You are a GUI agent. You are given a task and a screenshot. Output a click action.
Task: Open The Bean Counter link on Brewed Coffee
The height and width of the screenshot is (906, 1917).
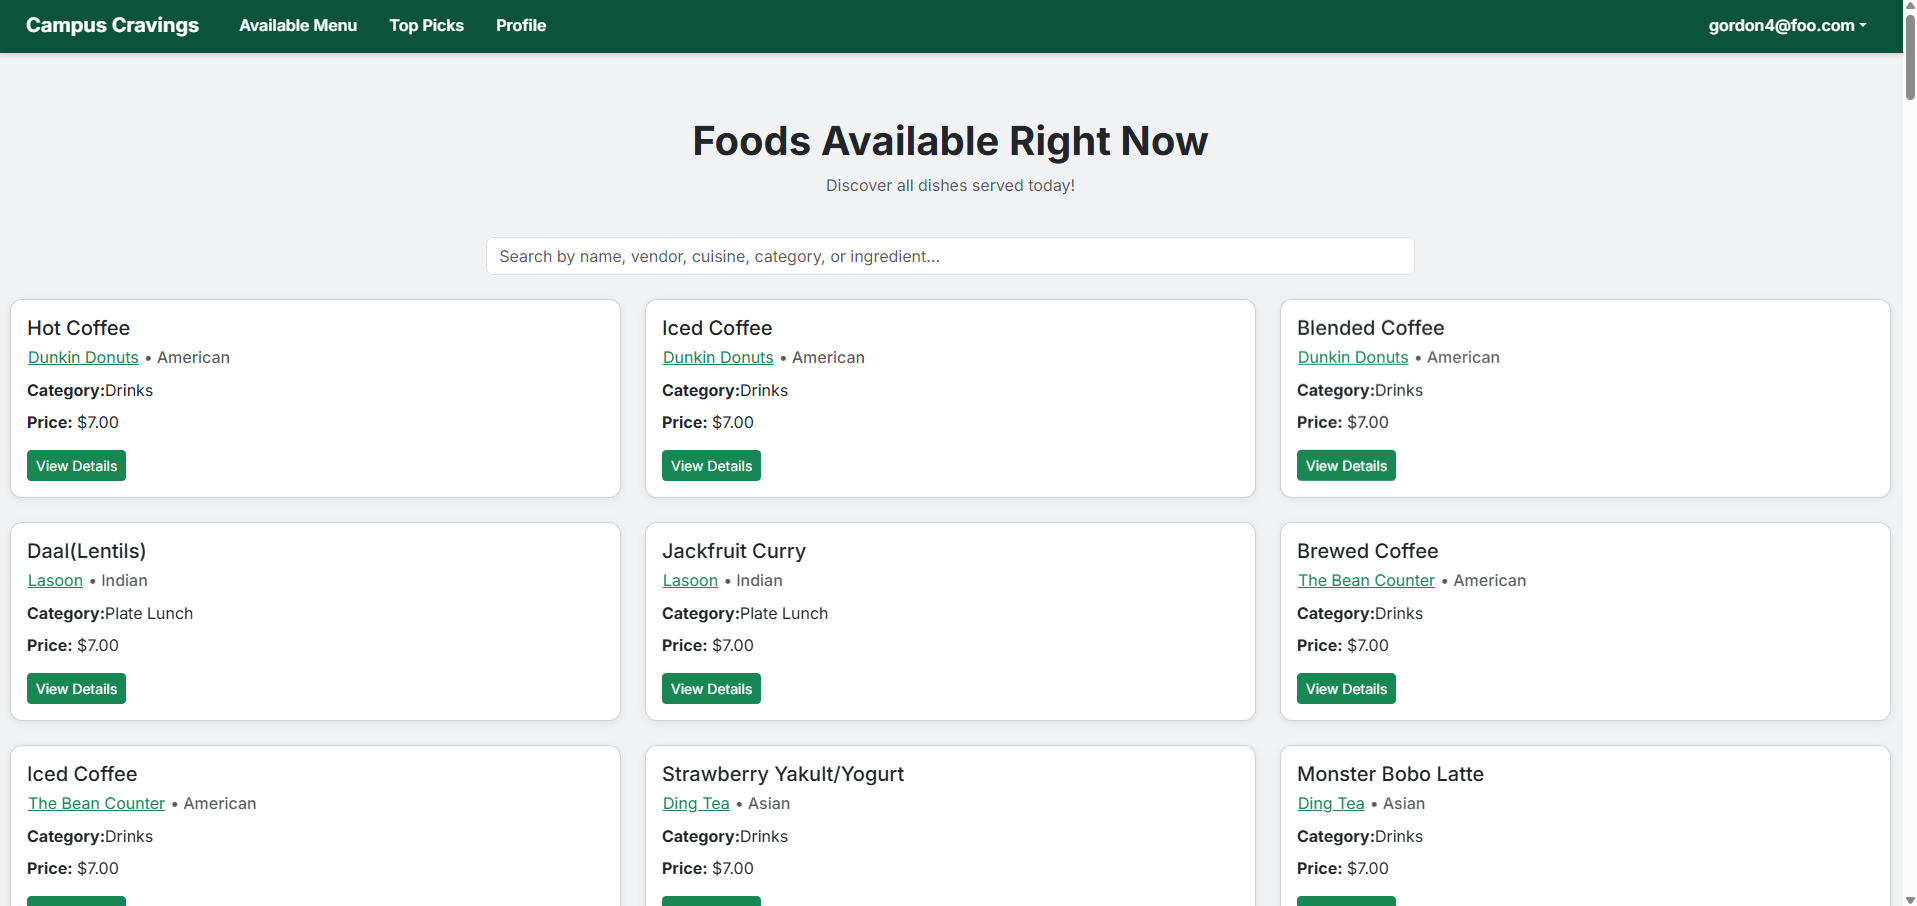tap(1365, 581)
